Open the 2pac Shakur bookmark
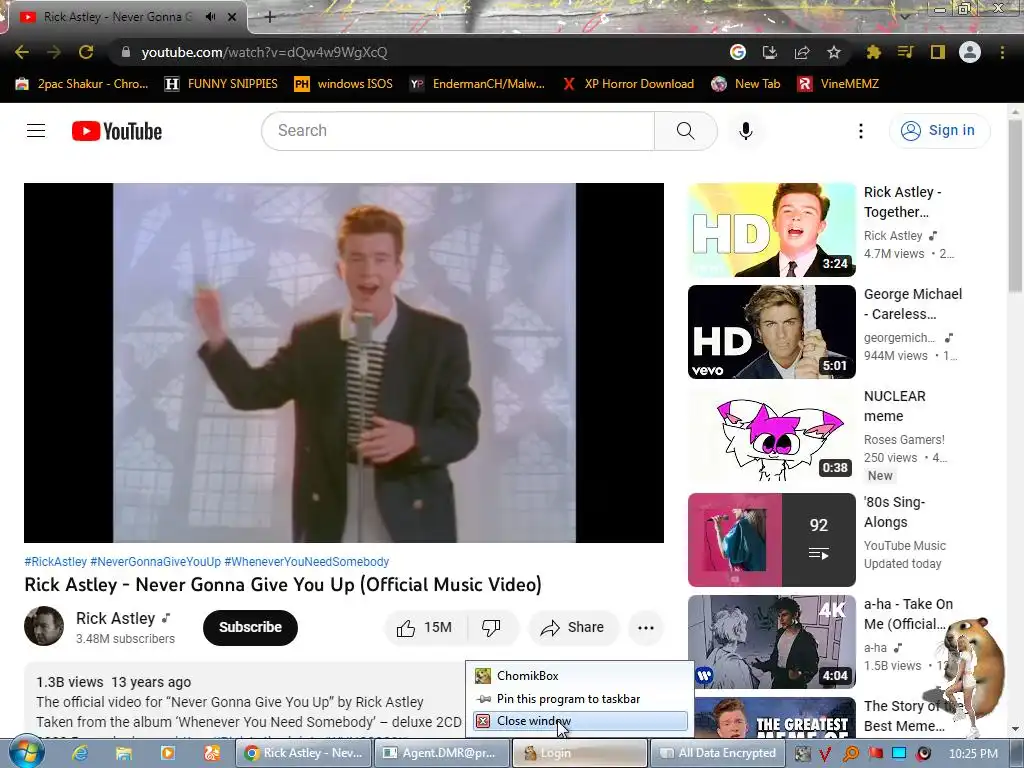1024x768 pixels. coord(81,84)
